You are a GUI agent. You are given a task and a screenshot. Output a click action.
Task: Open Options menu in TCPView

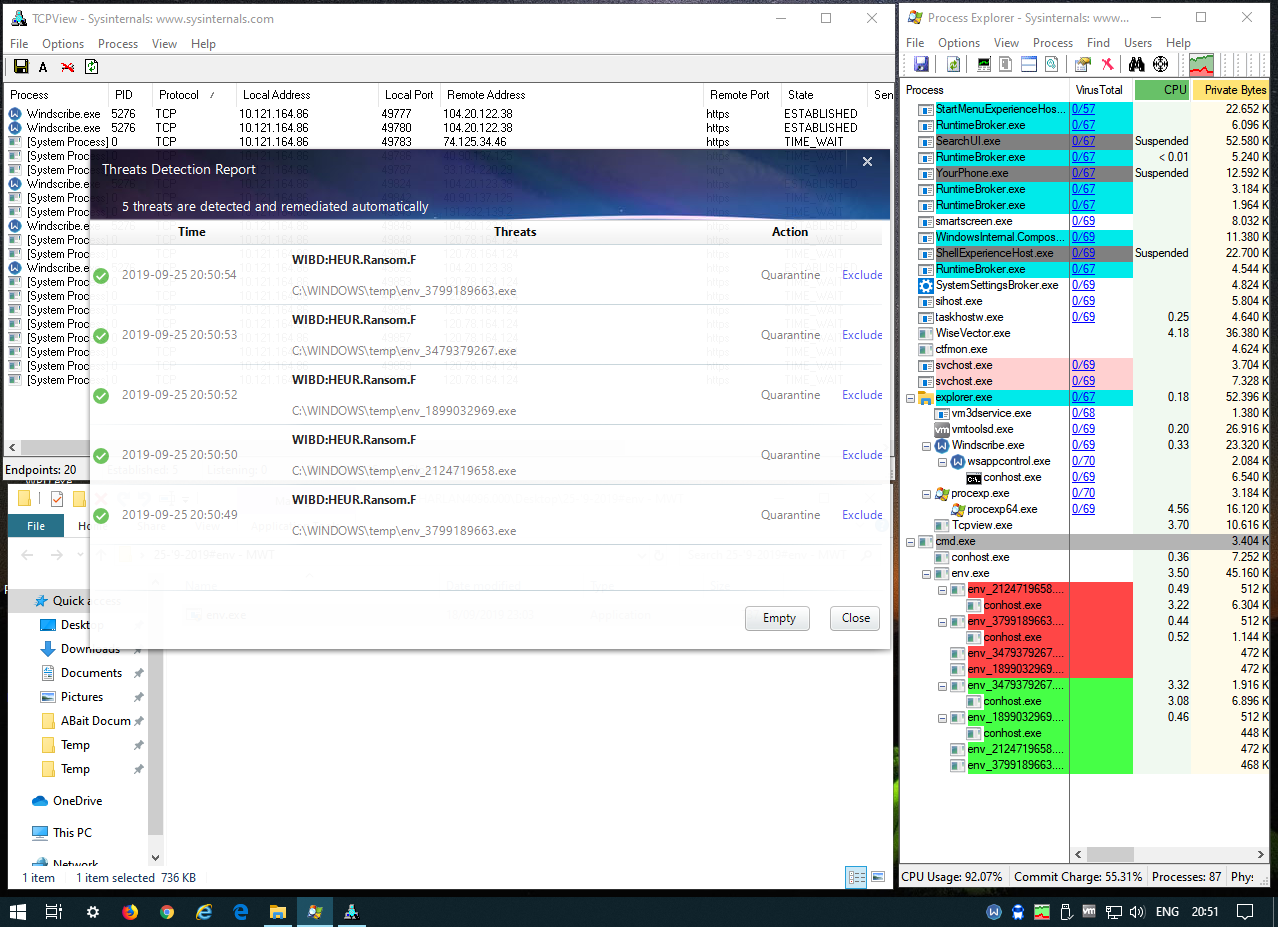(x=63, y=44)
